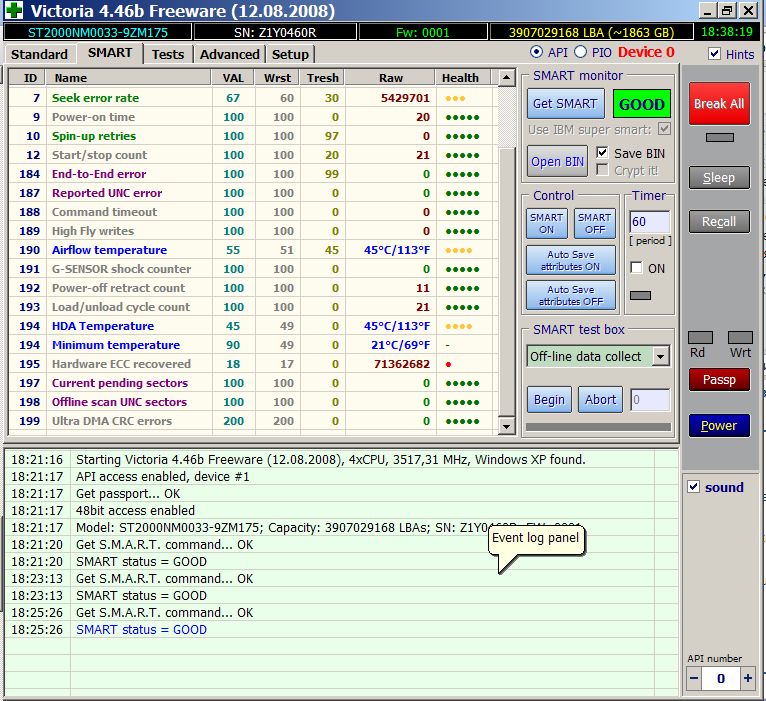Click the Name column header
The height and width of the screenshot is (701, 766).
(x=128, y=78)
